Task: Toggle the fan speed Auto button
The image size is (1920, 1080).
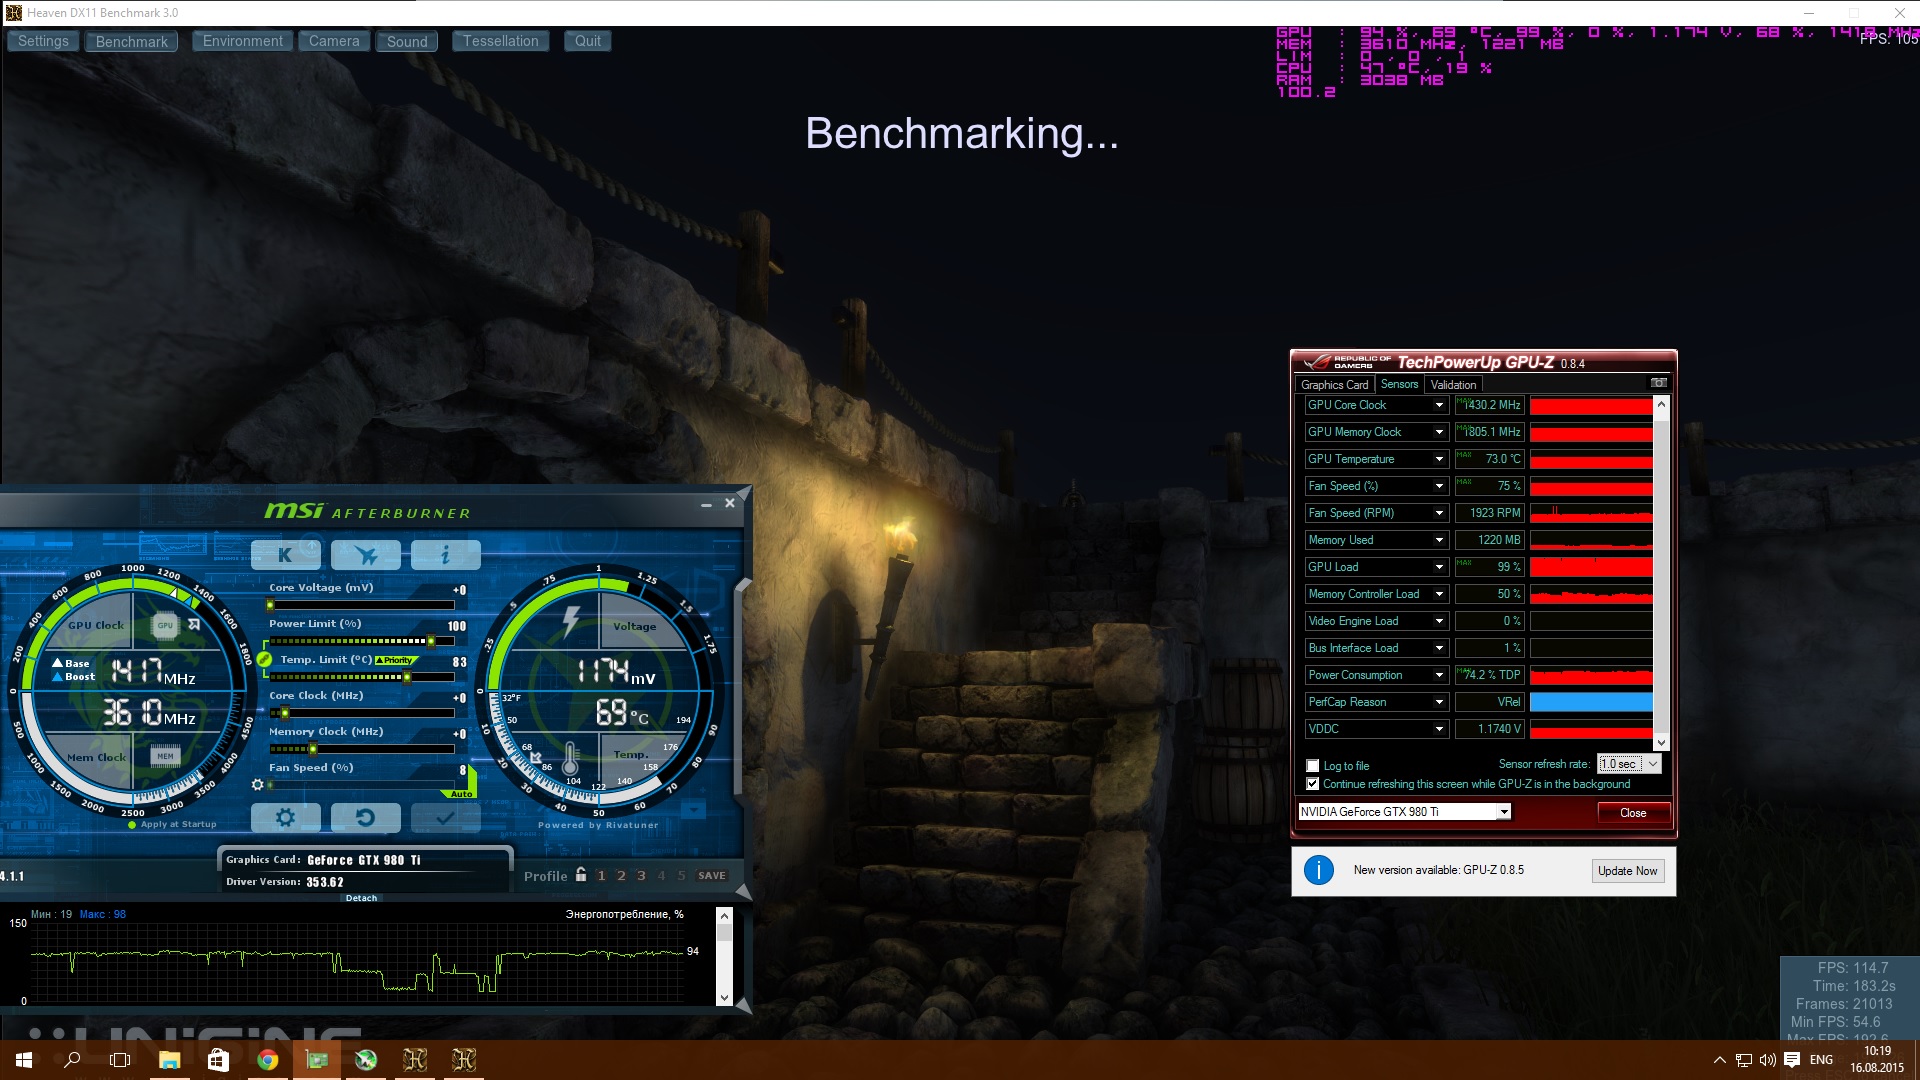Action: pos(461,794)
